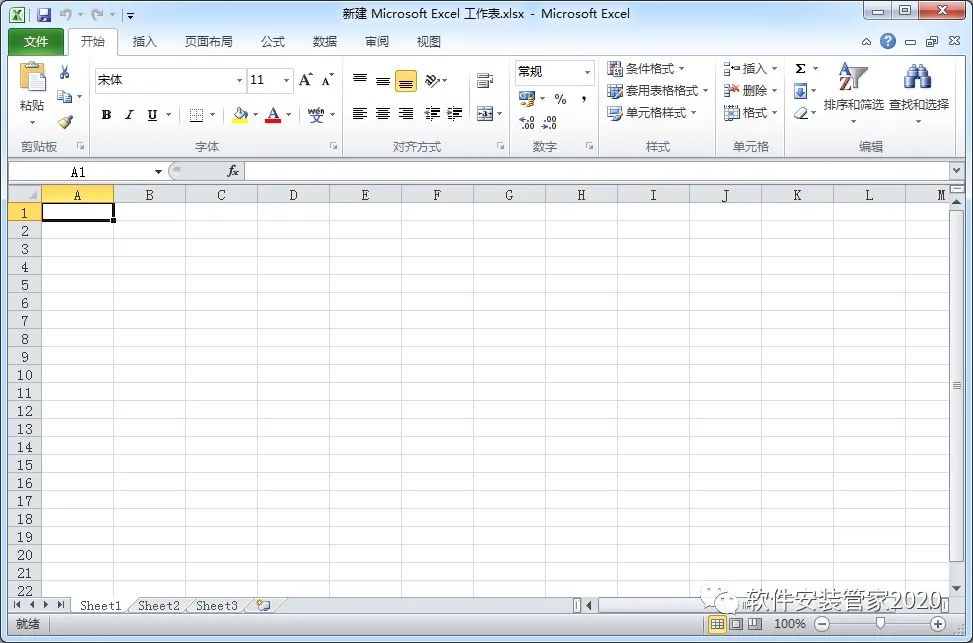Click the 条件格式 button
Image resolution: width=973 pixels, height=643 pixels.
point(646,68)
